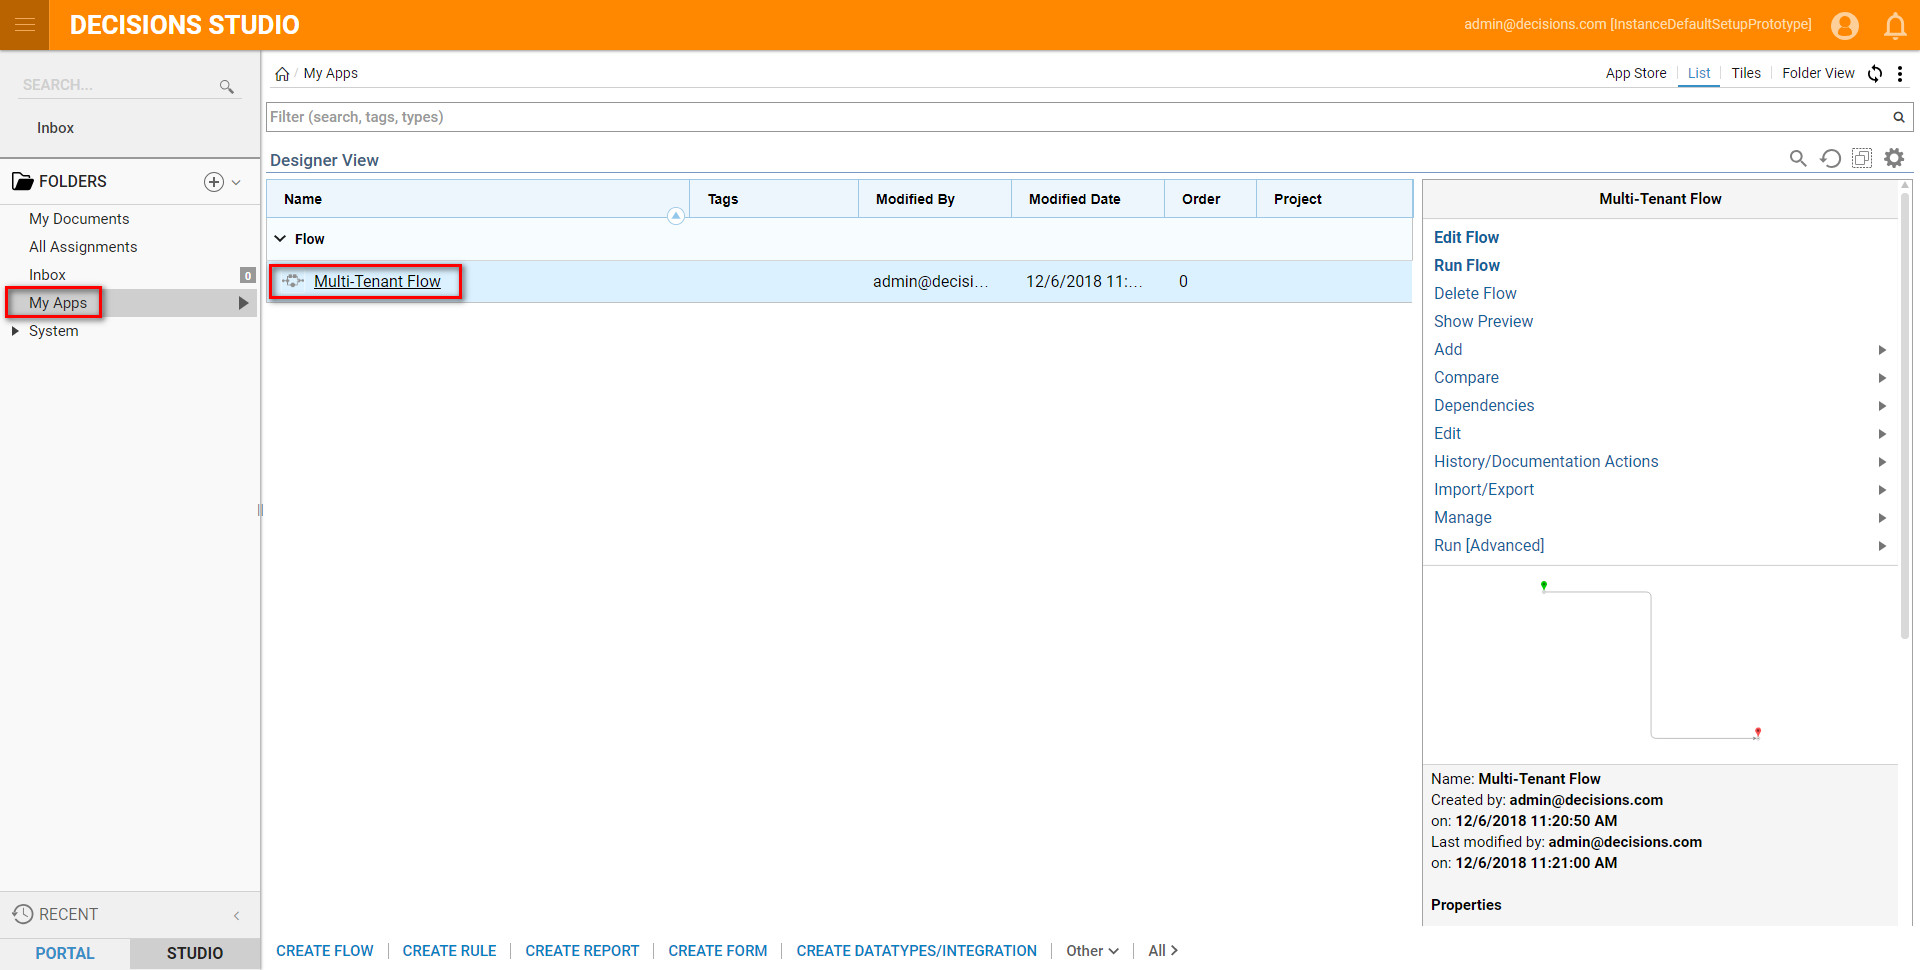The width and height of the screenshot is (1920, 970).
Task: Open History/Documentation Actions submenu
Action: pos(1546,461)
